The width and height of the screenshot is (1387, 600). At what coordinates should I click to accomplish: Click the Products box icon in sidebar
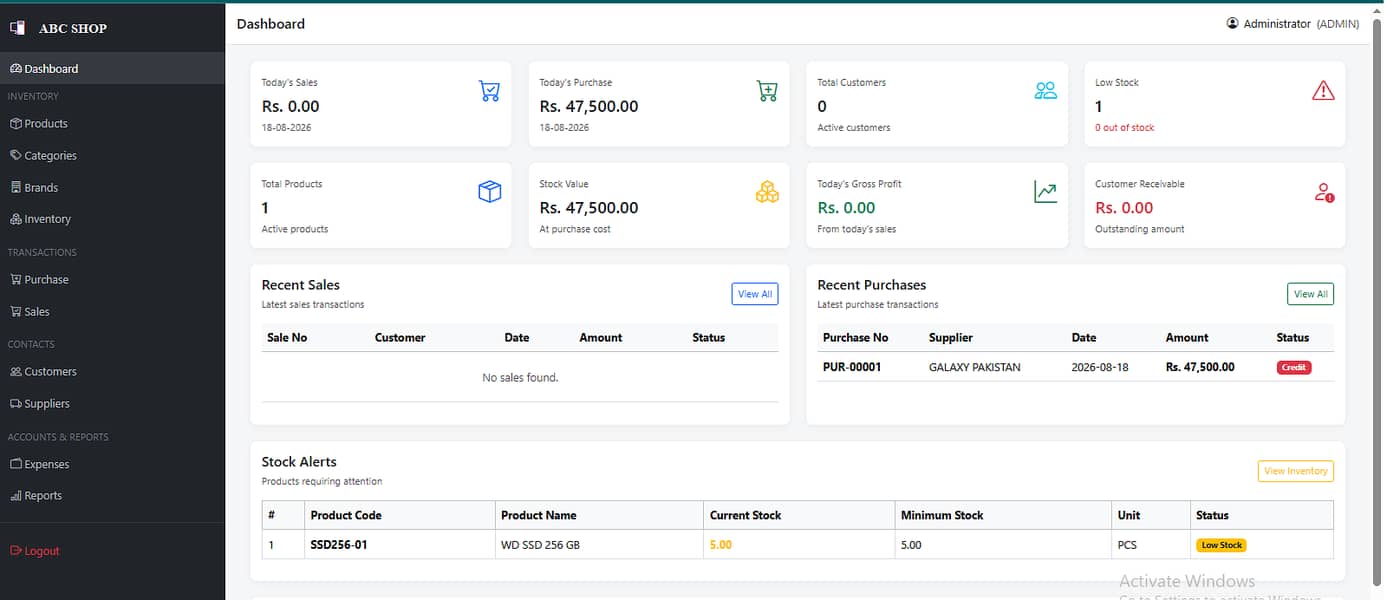coord(16,124)
